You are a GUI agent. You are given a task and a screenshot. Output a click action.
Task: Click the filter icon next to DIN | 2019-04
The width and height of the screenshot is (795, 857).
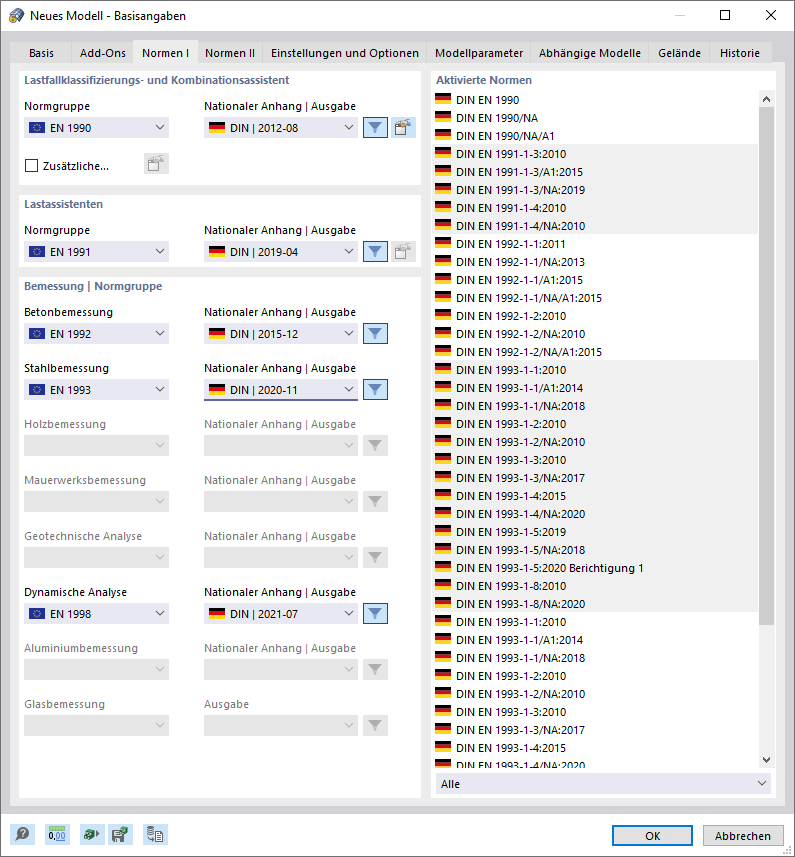point(375,252)
